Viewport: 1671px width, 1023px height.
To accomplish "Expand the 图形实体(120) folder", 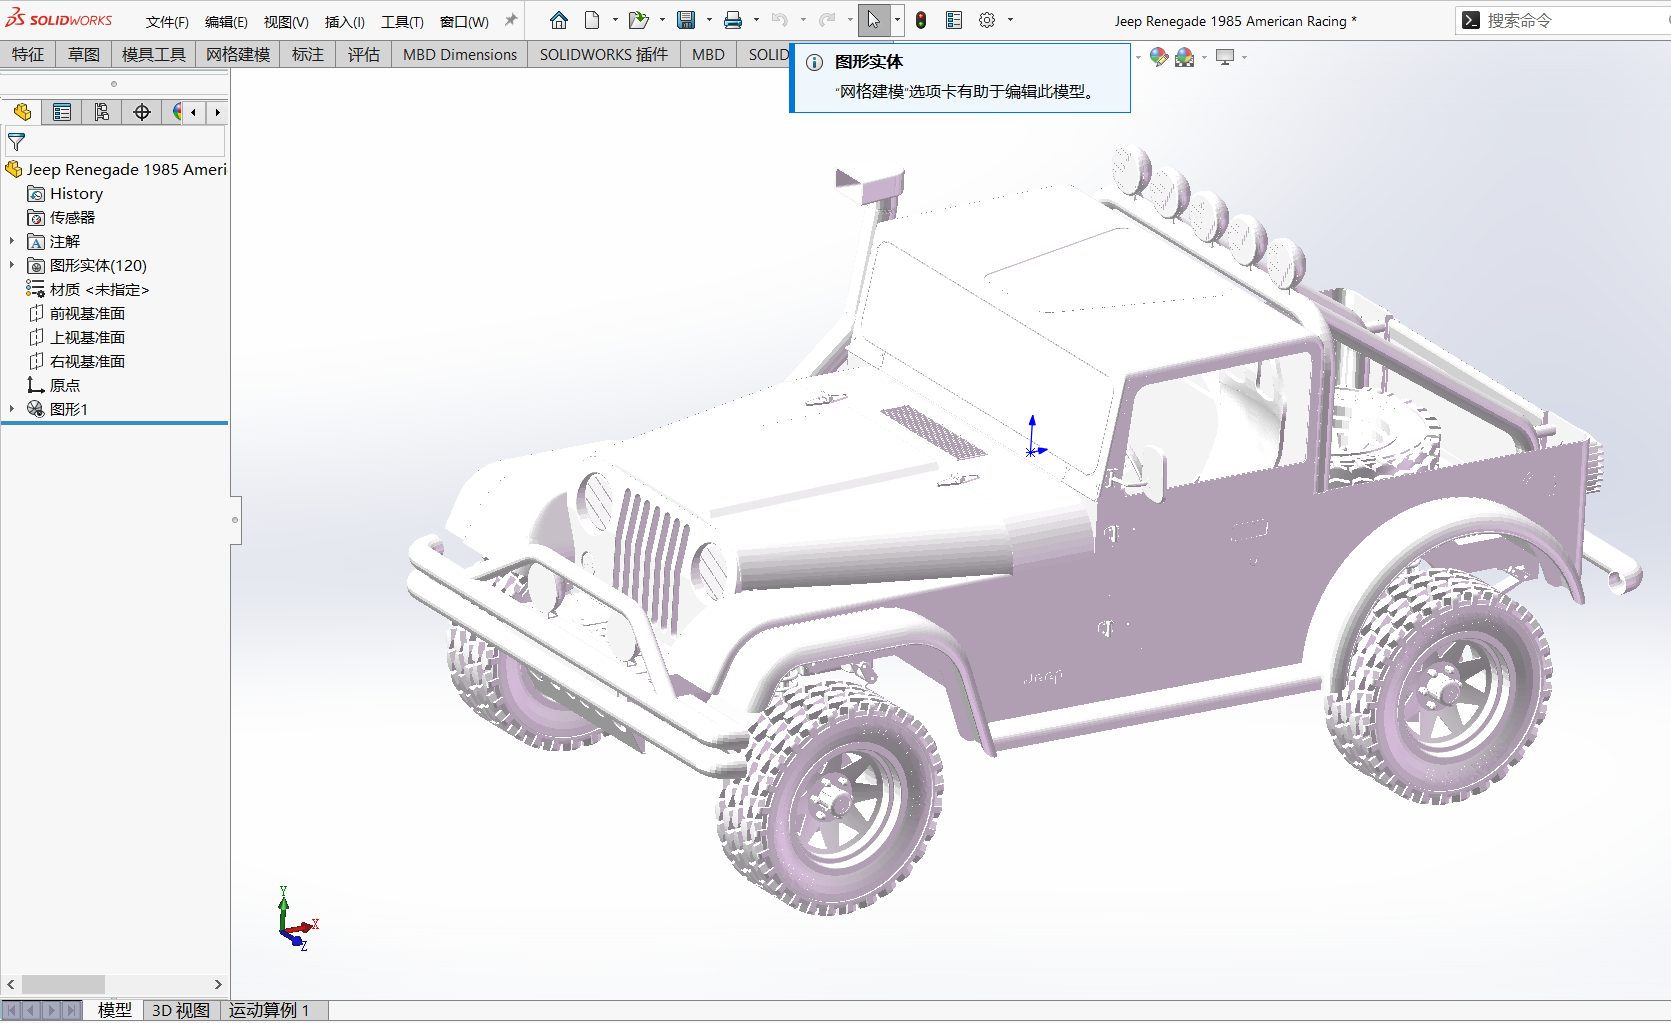I will click(12, 265).
